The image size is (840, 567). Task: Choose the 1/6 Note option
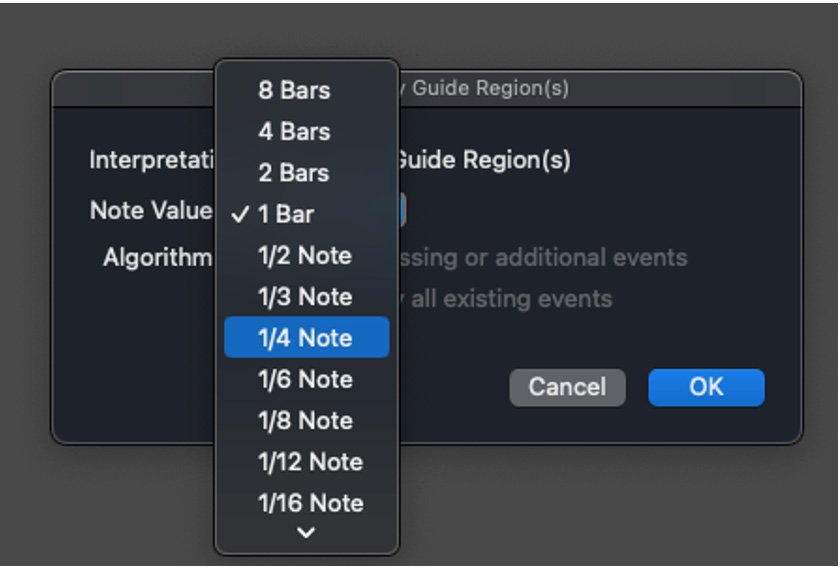[x=306, y=379]
